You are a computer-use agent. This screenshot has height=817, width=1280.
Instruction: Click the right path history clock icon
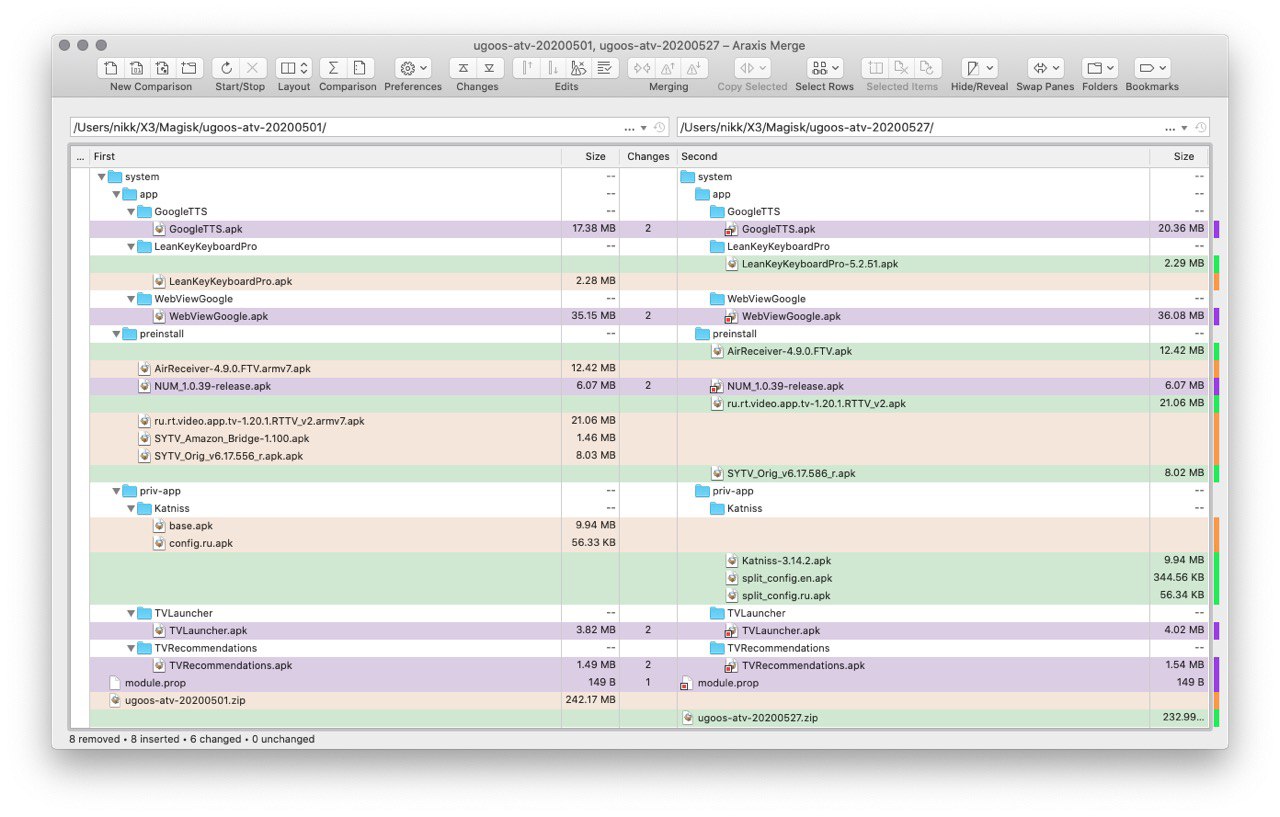(1201, 128)
